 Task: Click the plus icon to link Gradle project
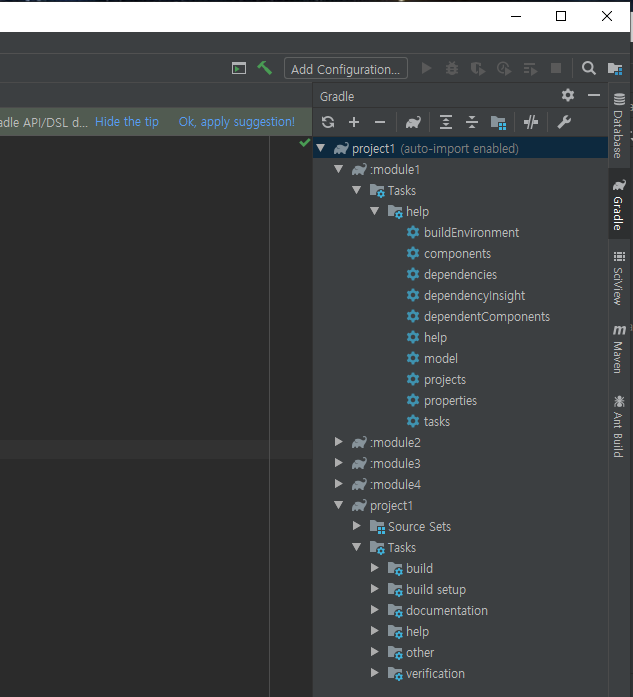point(354,122)
